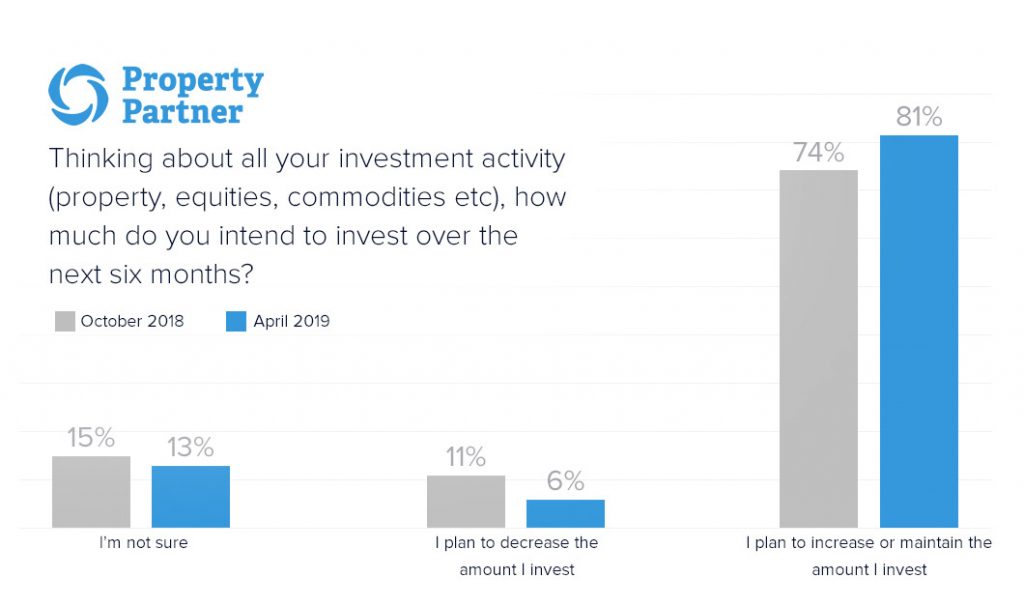Select the grey October 2018 legend swatch
This screenshot has height=607, width=1024.
pyautogui.click(x=65, y=321)
